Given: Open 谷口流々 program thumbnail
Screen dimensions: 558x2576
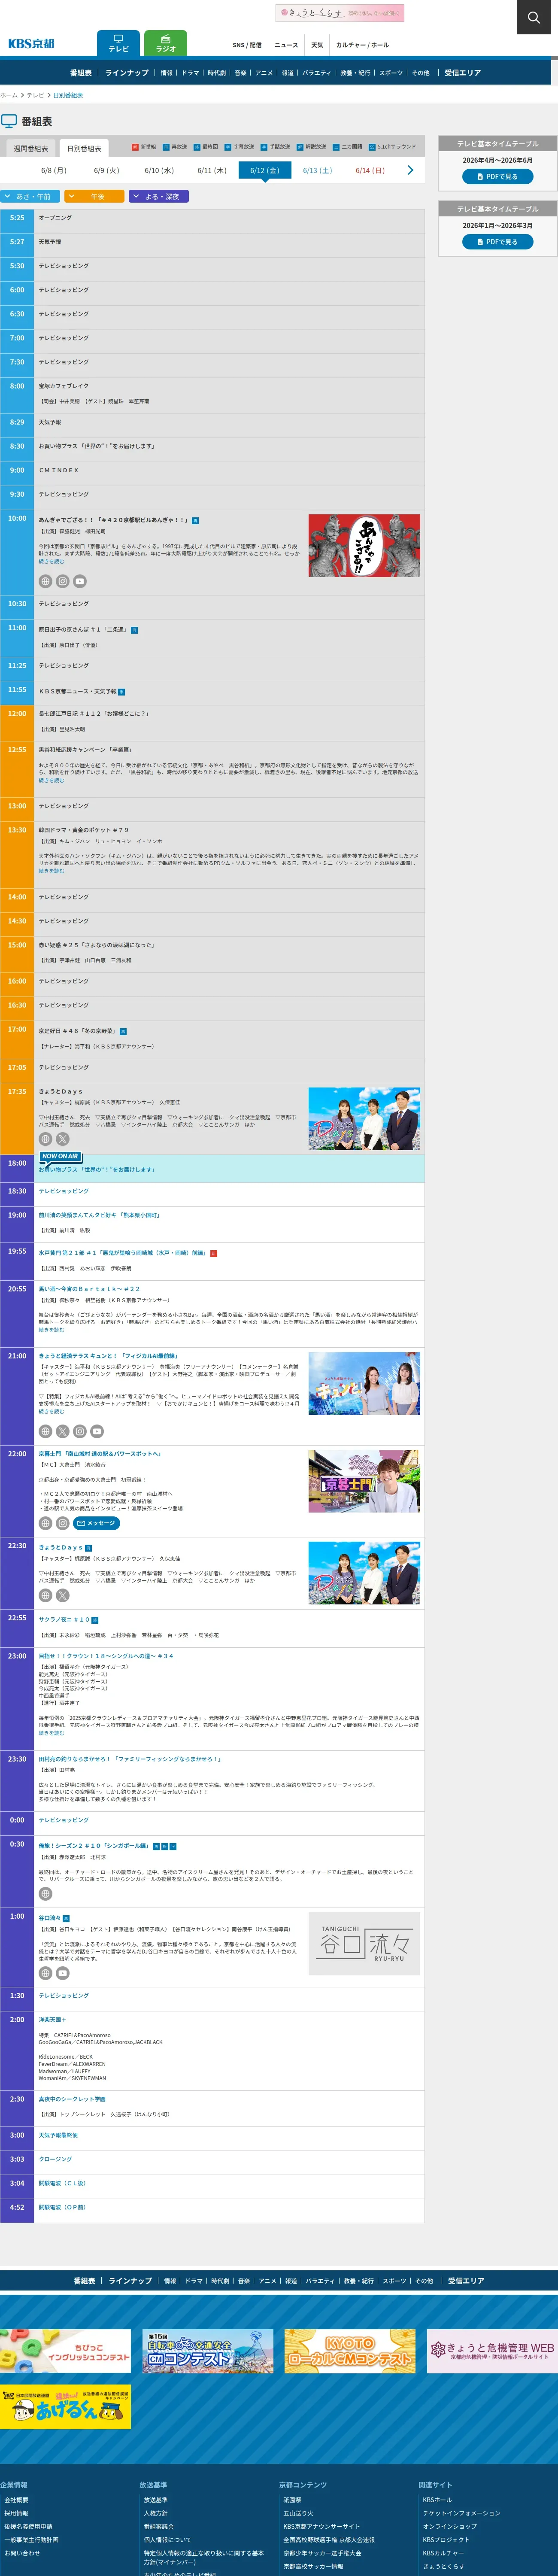Looking at the screenshot, I should point(364,1944).
